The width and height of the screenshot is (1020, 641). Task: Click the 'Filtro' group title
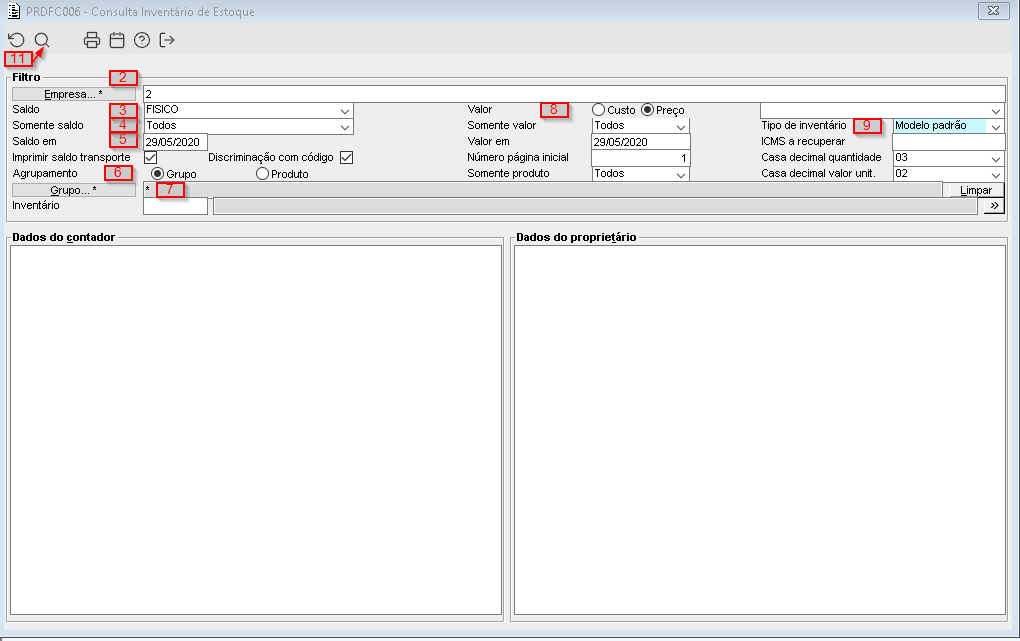pyautogui.click(x=26, y=77)
